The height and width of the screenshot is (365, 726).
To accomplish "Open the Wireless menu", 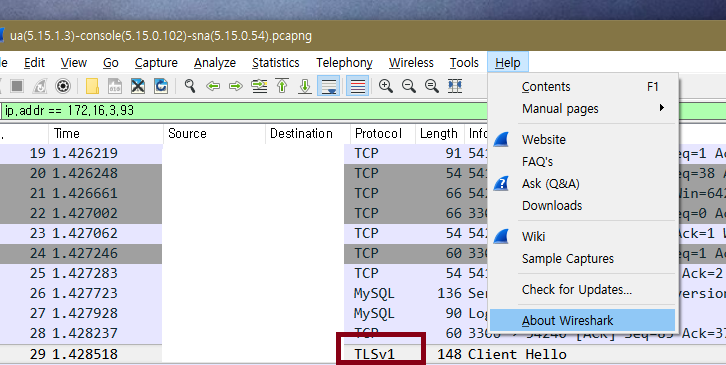I will point(411,63).
